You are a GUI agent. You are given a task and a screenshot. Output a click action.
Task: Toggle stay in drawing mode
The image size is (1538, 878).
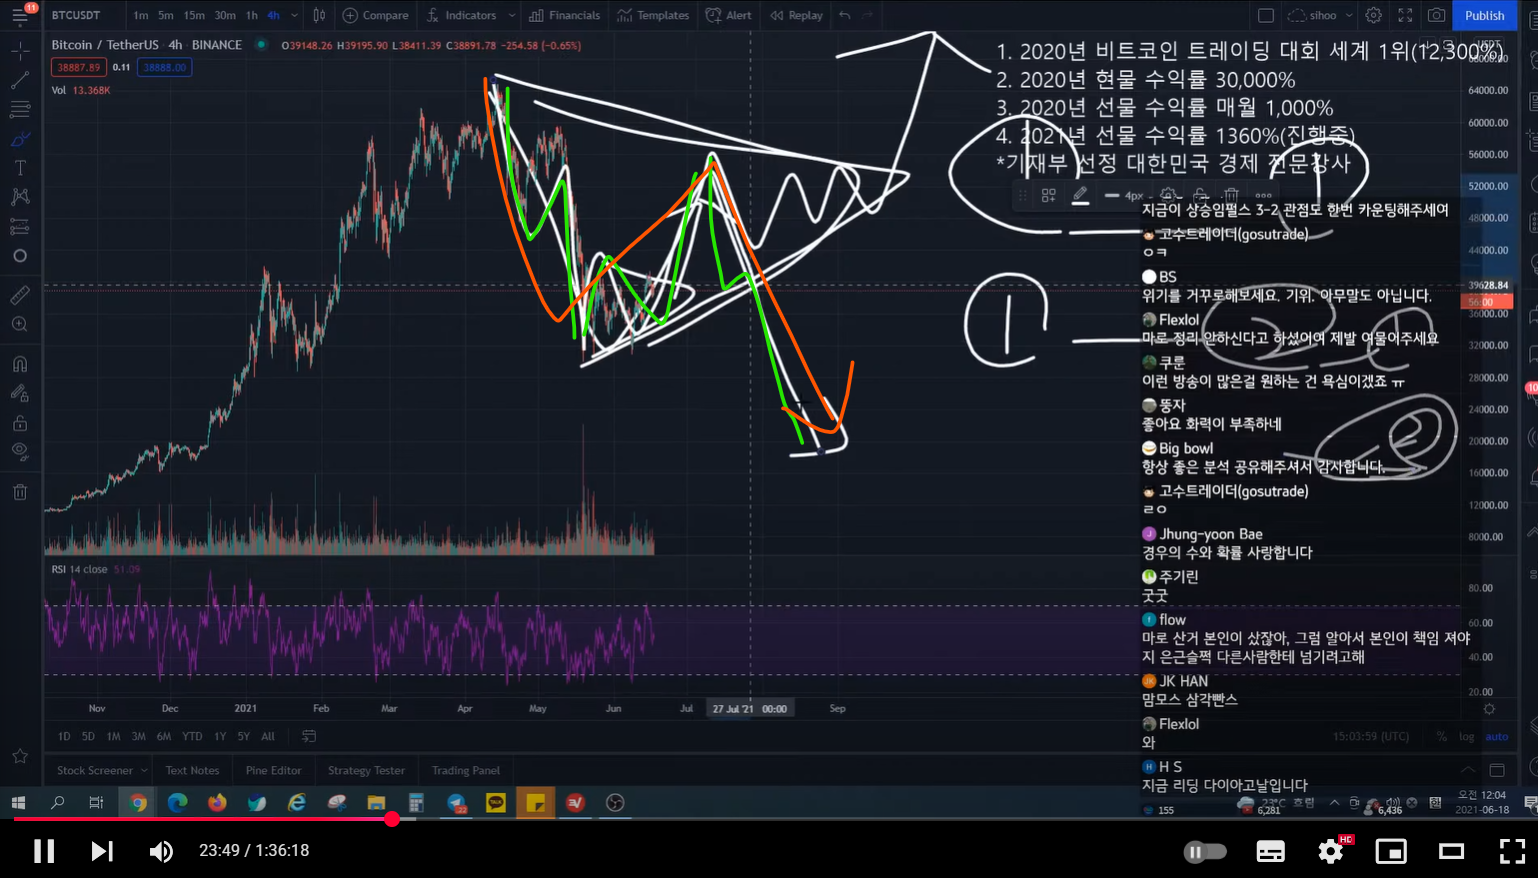coord(19,393)
